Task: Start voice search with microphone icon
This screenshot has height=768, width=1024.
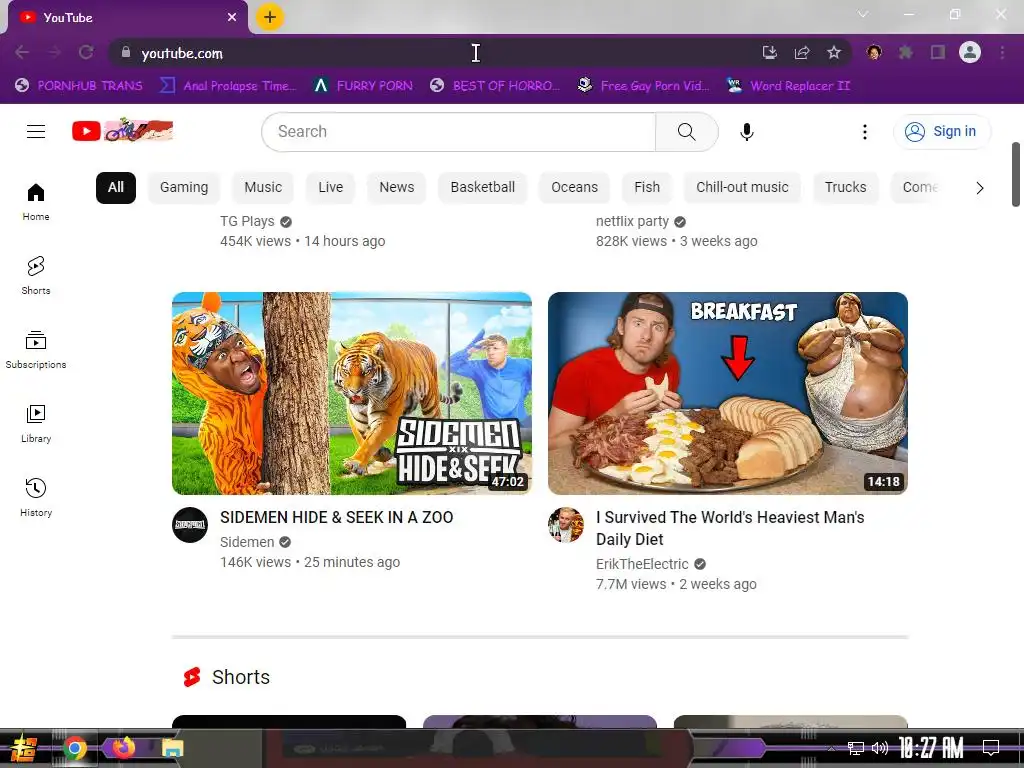Action: pos(746,132)
